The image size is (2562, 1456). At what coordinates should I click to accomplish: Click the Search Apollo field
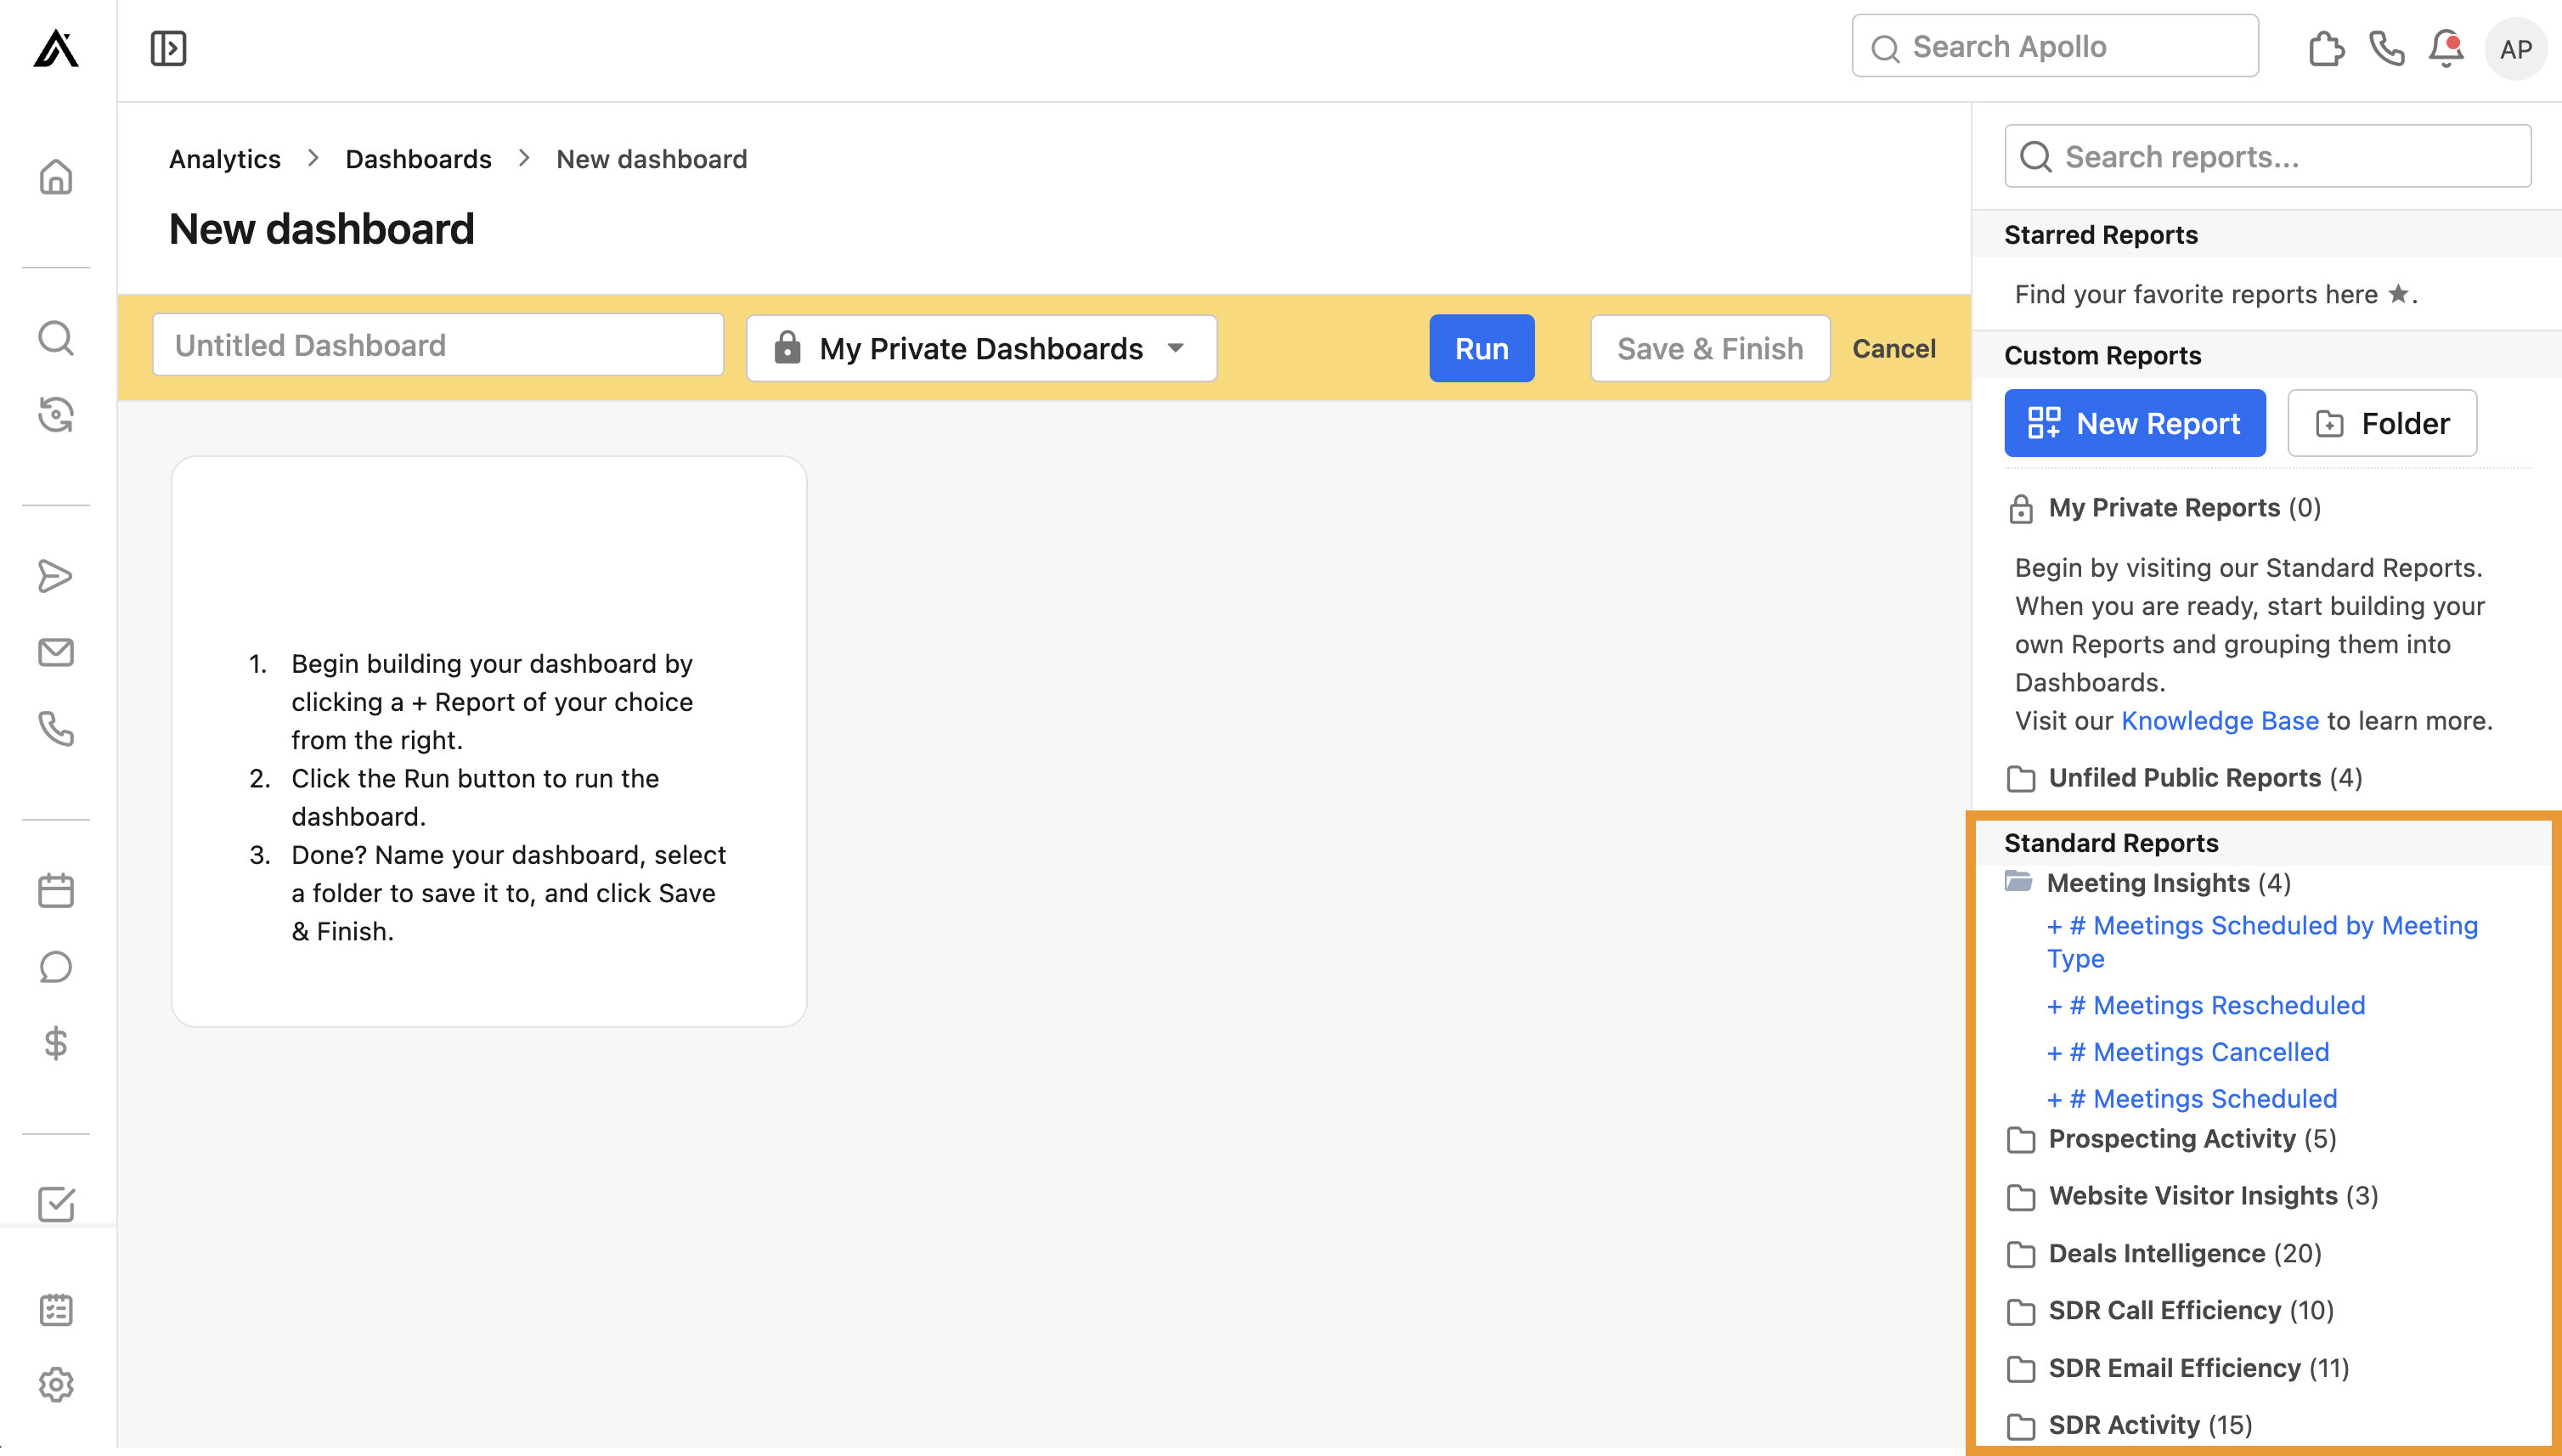click(2054, 46)
